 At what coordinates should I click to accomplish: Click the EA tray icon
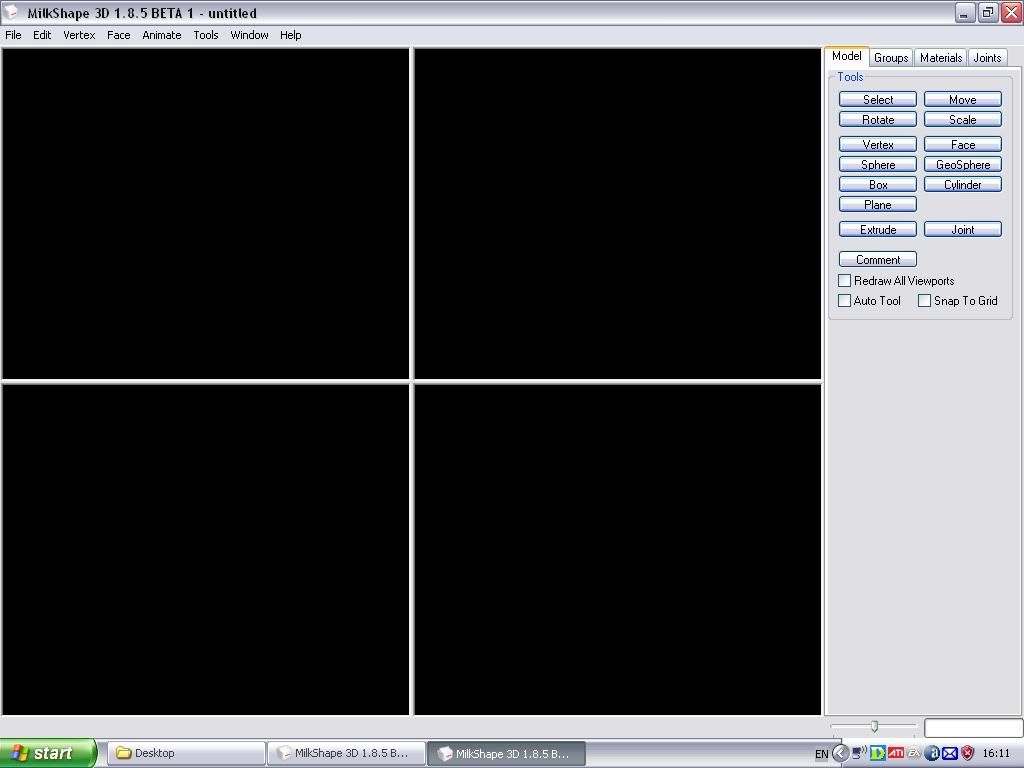tap(914, 753)
